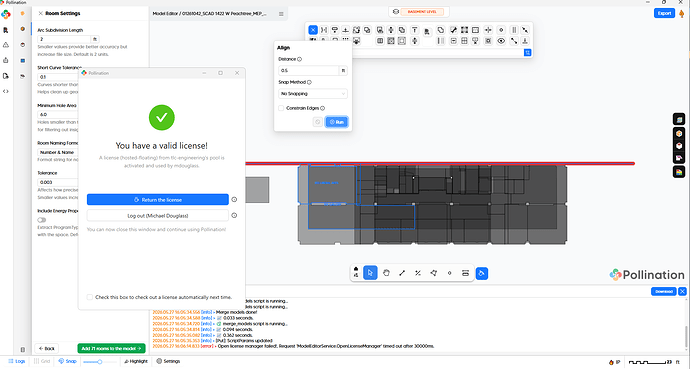This screenshot has width=690, height=369.
Task: Open the code brackets icon in sidebar
Action: point(6,91)
